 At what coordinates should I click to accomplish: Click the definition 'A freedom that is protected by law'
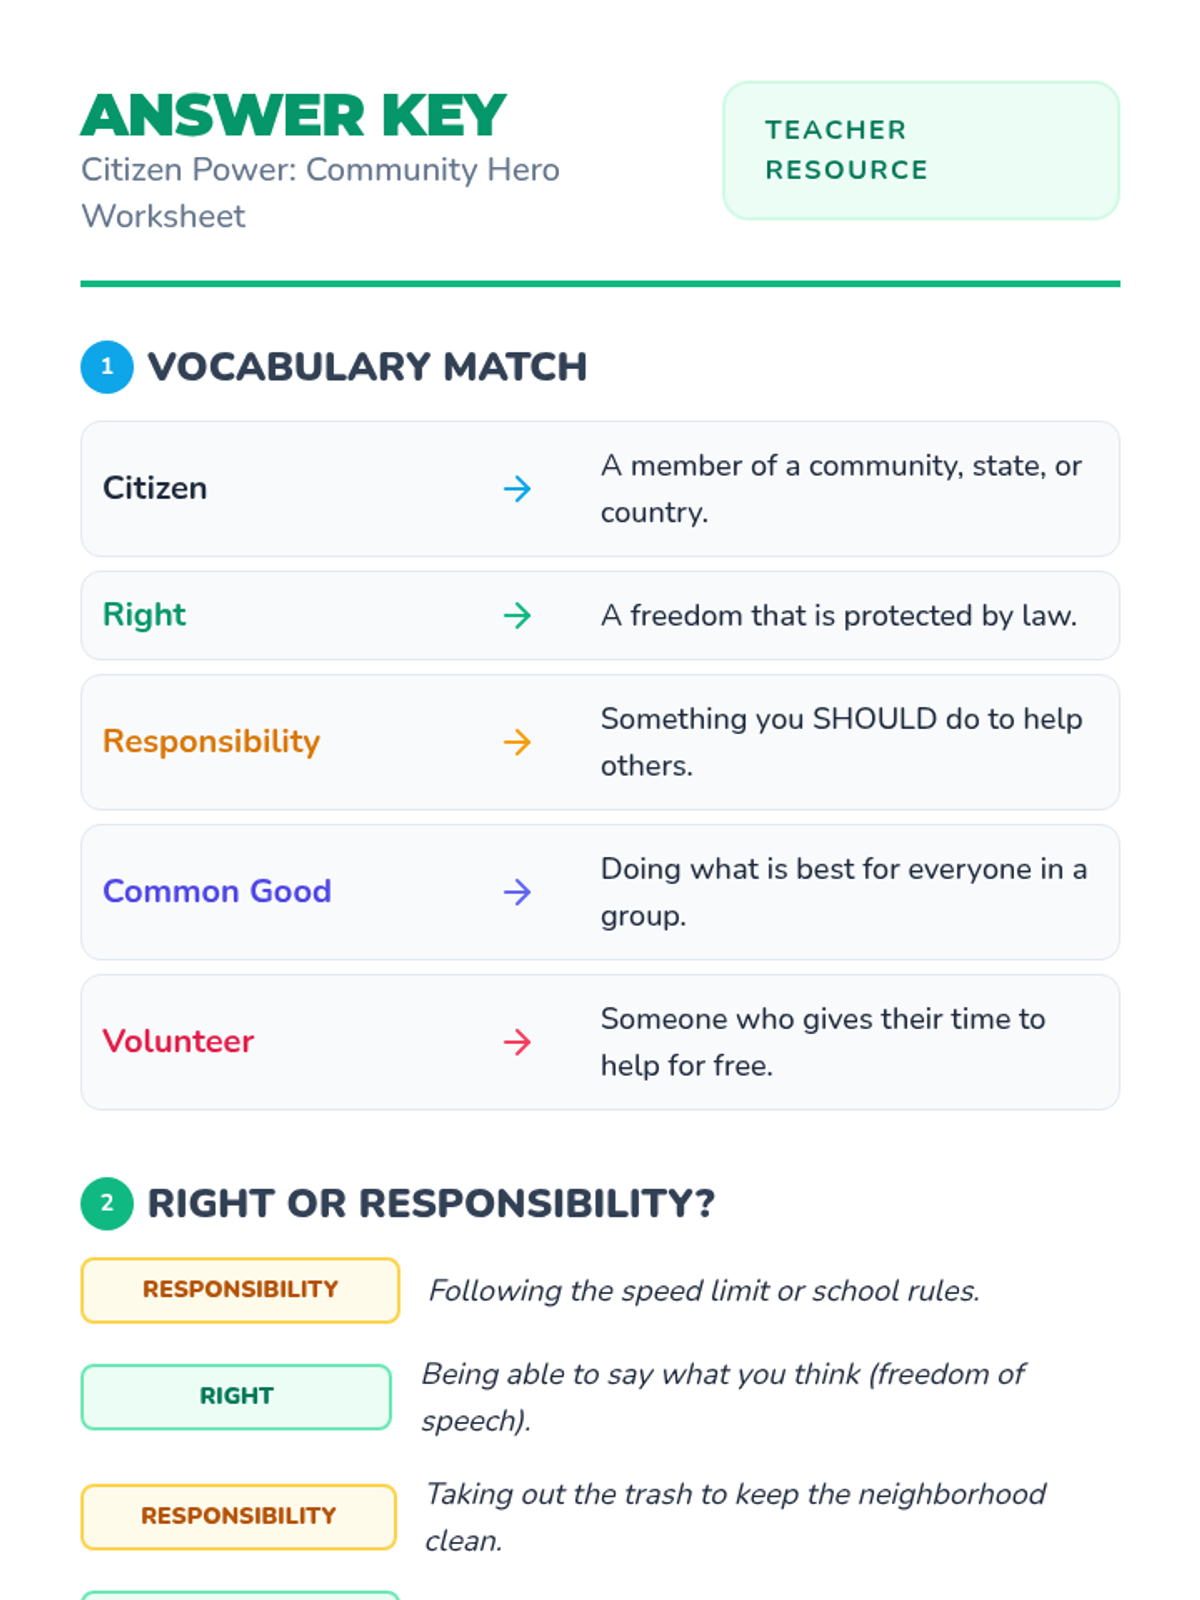[x=839, y=615]
